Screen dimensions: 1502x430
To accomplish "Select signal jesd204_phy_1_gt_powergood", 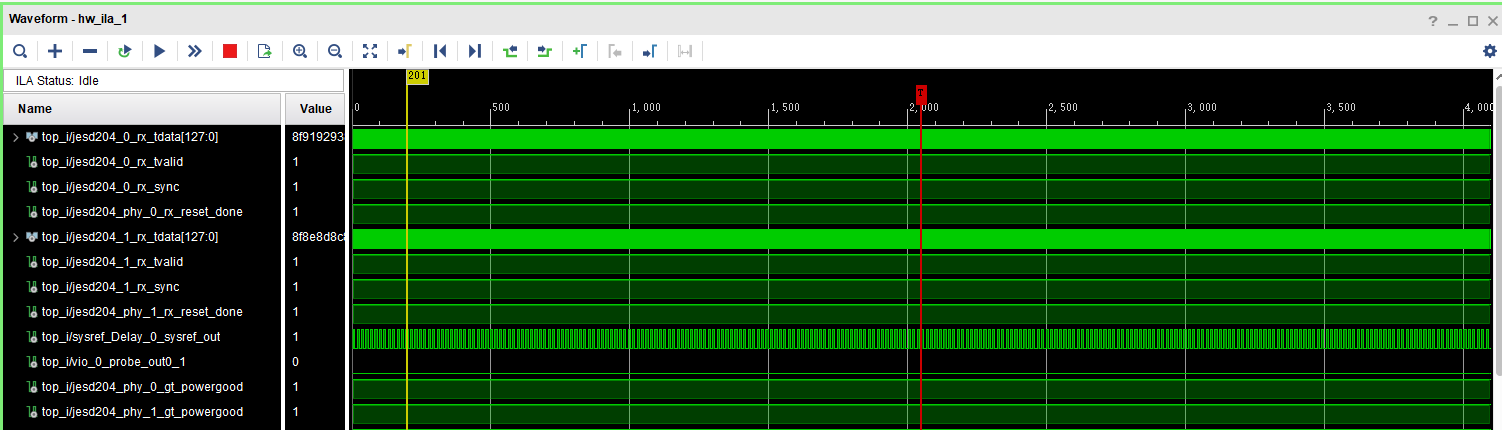I will click(x=142, y=412).
